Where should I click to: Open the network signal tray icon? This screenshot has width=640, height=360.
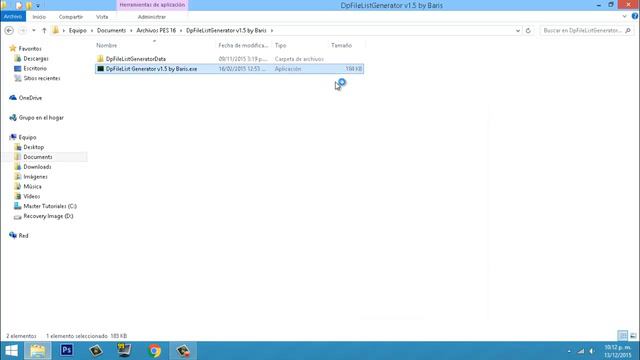tap(580, 351)
